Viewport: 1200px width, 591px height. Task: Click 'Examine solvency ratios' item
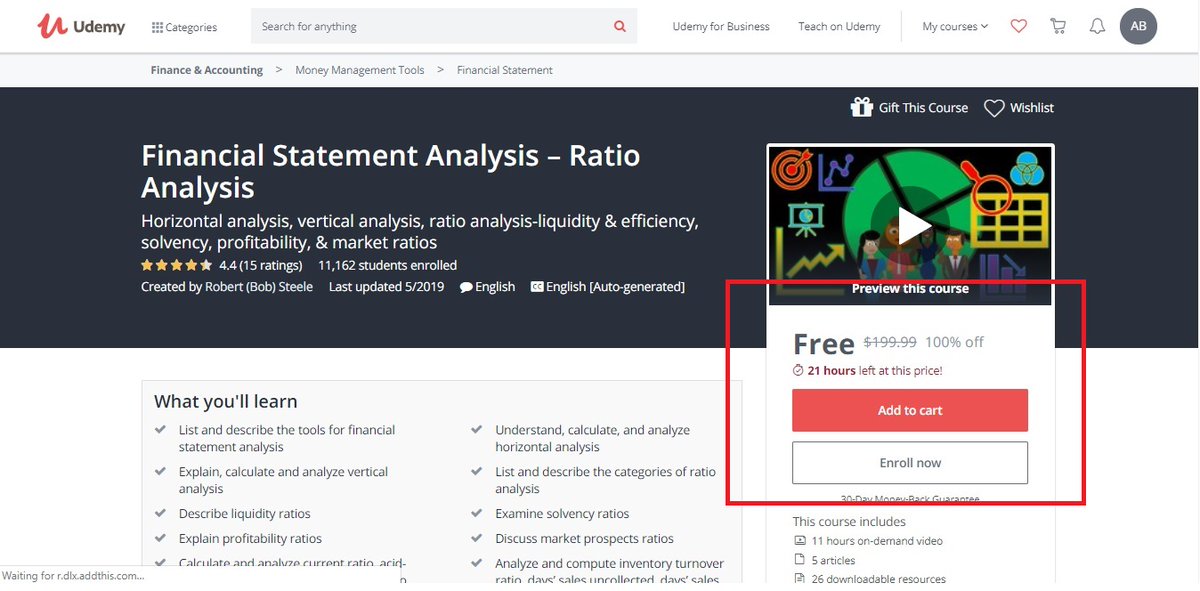pyautogui.click(x=562, y=514)
